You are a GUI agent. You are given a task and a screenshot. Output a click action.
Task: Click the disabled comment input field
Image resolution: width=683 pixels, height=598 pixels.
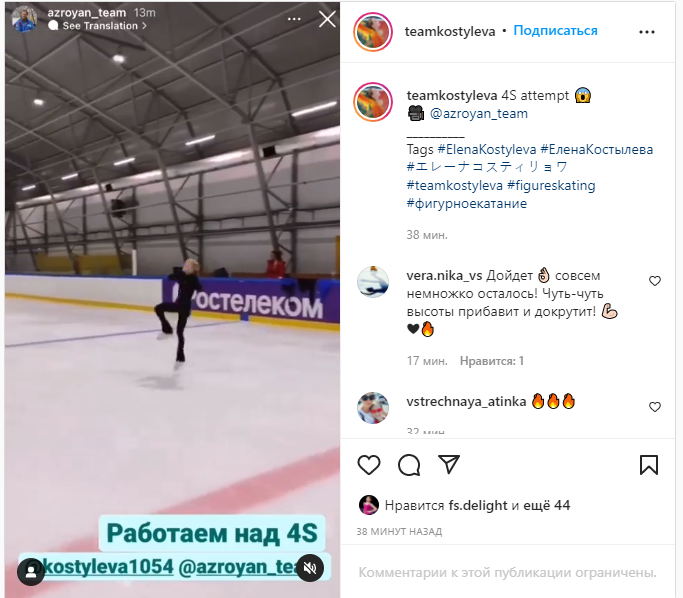pos(507,572)
